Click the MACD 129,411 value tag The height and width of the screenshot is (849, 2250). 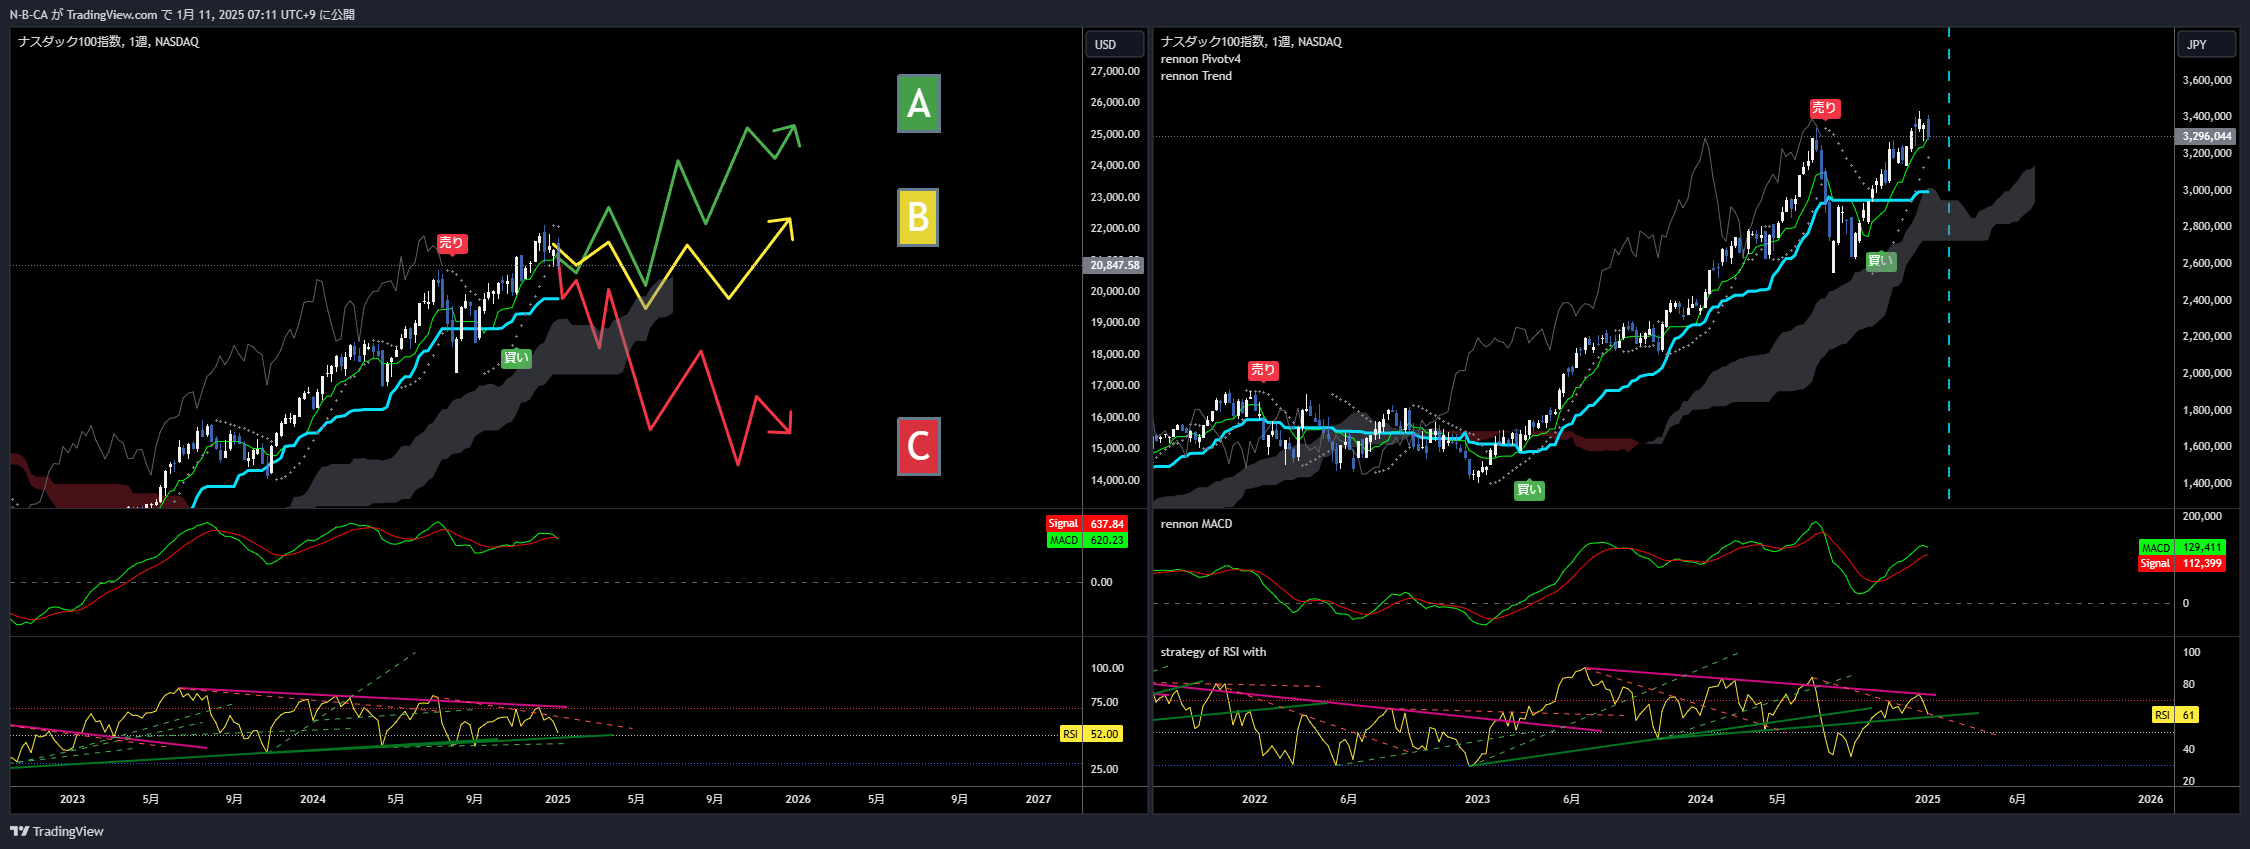[x=2181, y=548]
